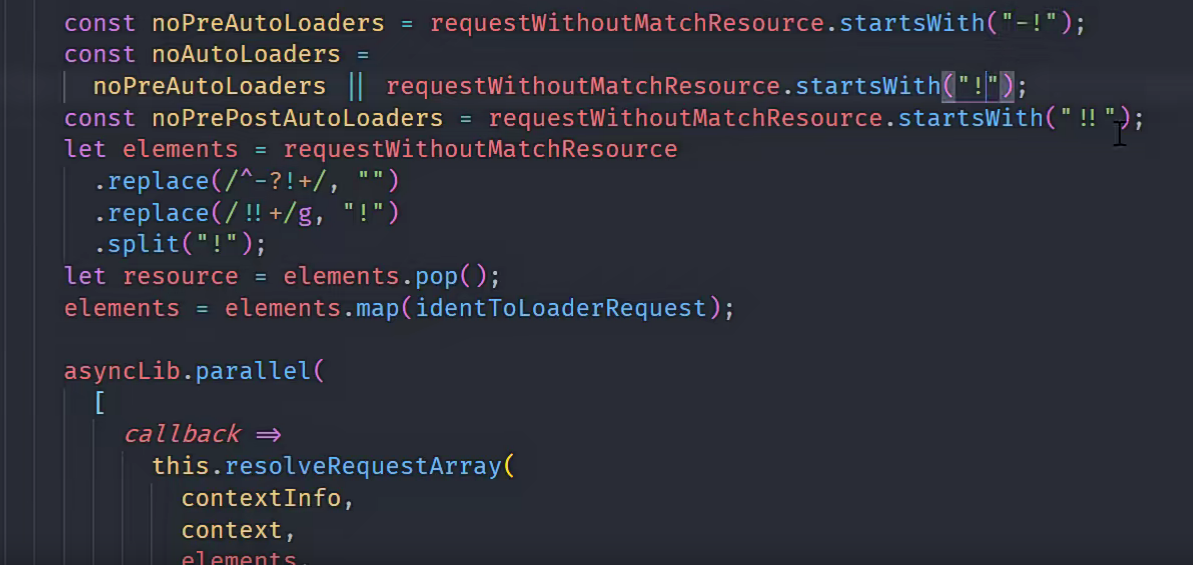
Task: Click the resolveRequestArray method name
Action: click(362, 467)
